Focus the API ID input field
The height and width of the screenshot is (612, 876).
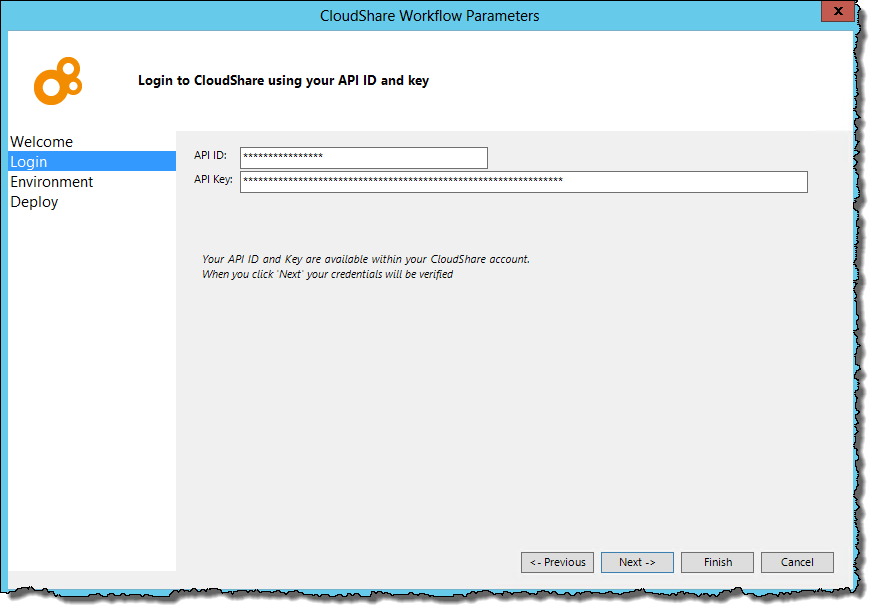pyautogui.click(x=363, y=158)
